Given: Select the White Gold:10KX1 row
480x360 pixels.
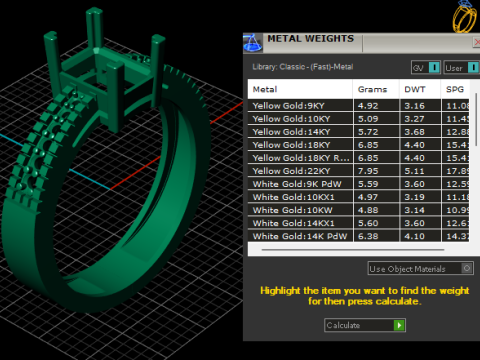Looking at the screenshot, I should (358, 197).
